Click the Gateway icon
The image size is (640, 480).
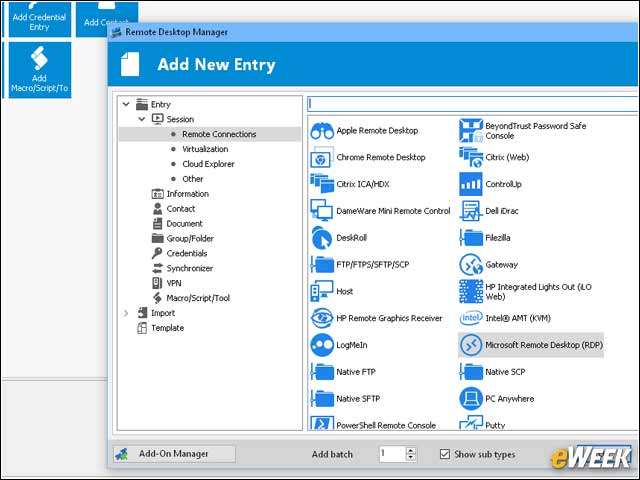471,264
